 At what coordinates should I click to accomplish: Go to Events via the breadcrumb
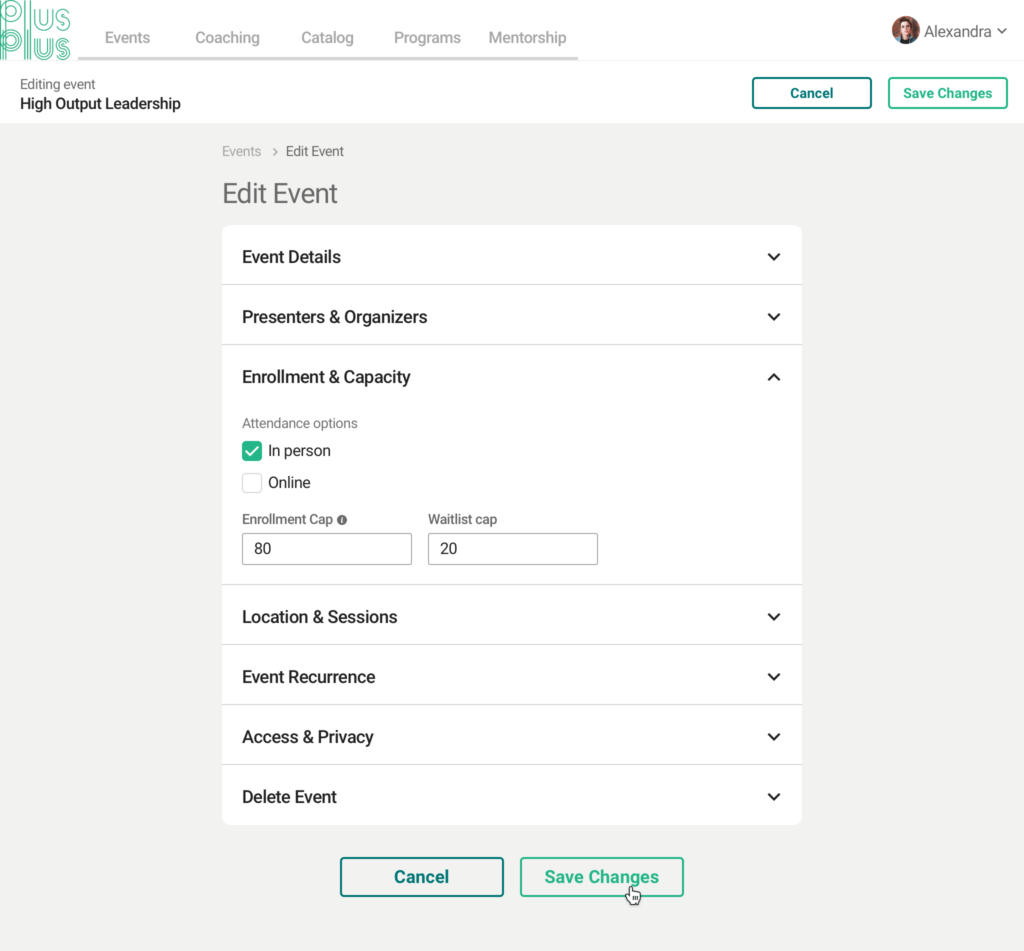(242, 152)
